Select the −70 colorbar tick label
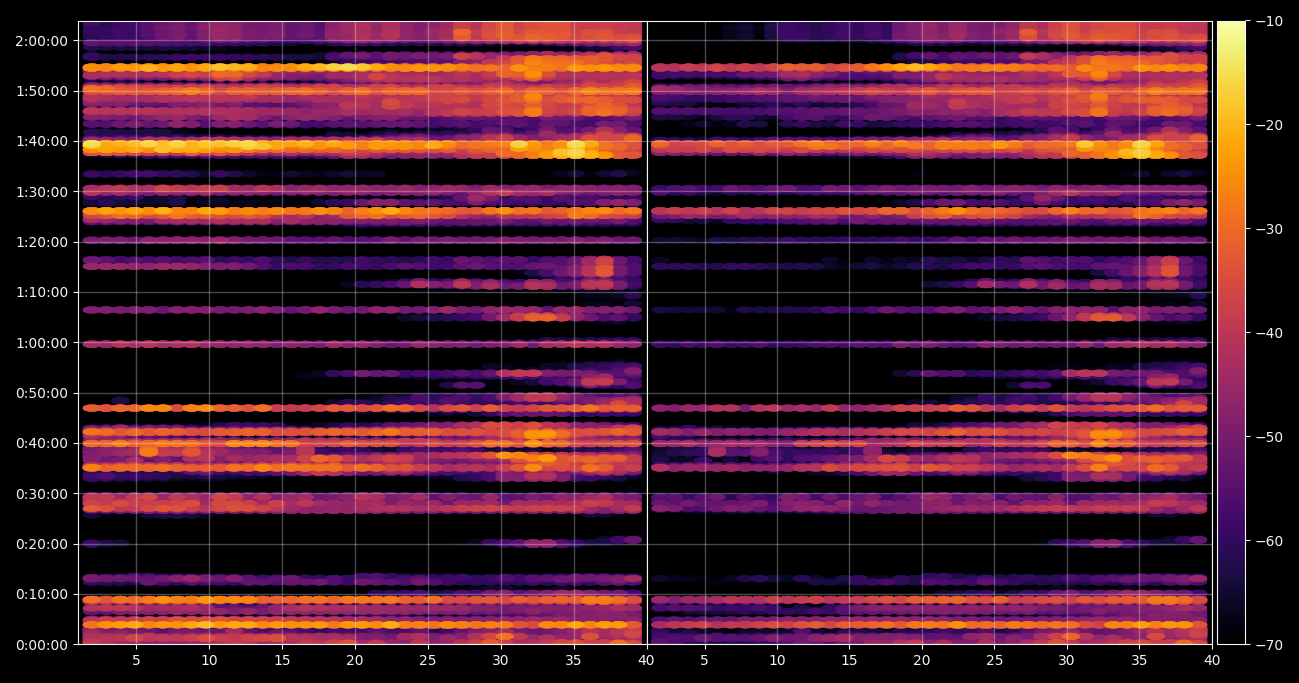The width and height of the screenshot is (1299, 683). click(1269, 645)
